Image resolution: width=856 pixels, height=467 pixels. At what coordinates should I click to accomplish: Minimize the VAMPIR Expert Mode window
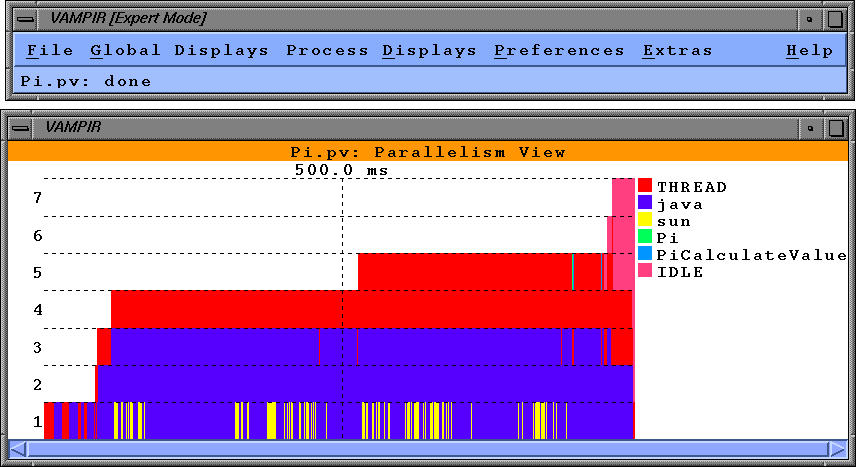[810, 19]
